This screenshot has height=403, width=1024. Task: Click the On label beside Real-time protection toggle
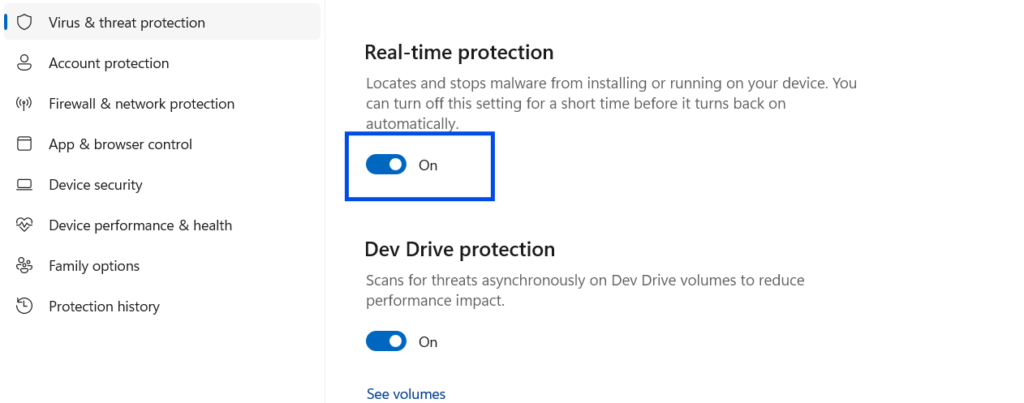[428, 165]
